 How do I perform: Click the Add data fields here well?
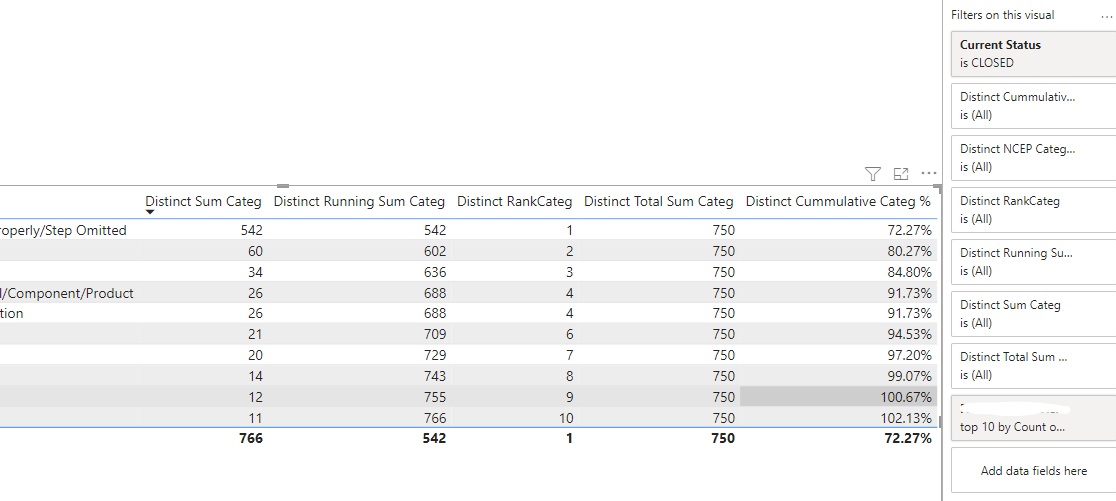[1034, 470]
